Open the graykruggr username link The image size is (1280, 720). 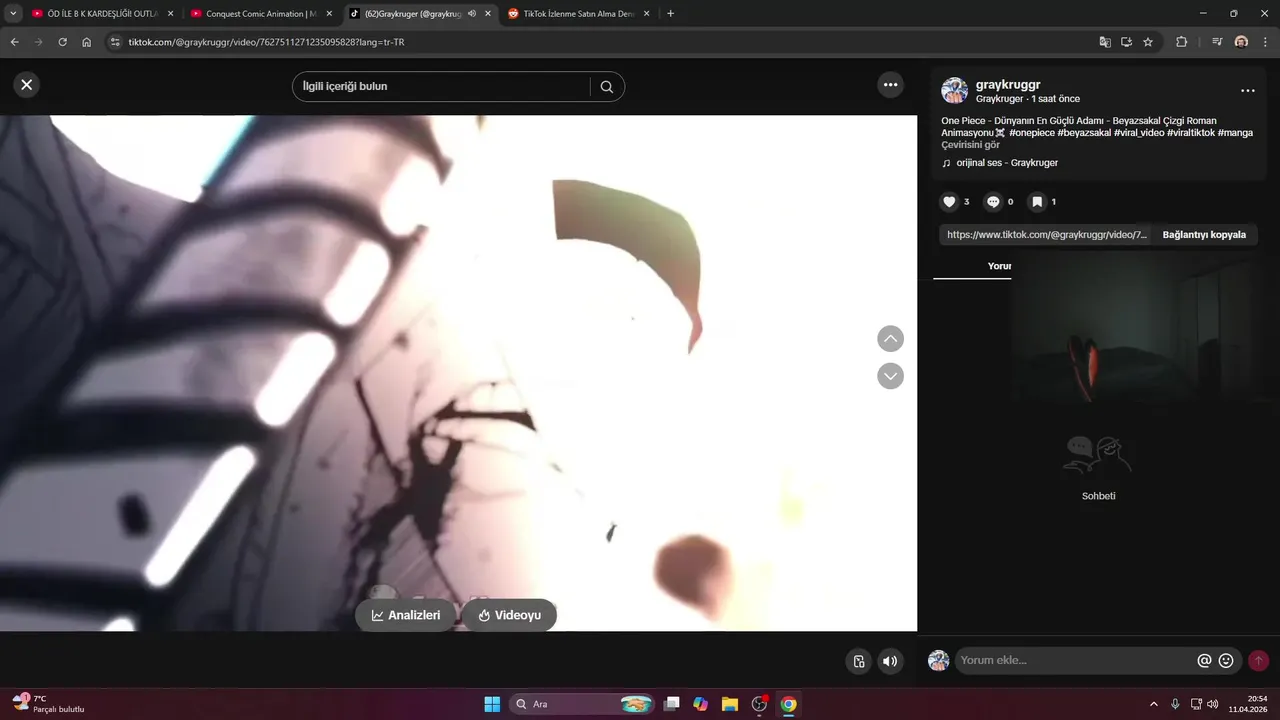(x=1008, y=85)
